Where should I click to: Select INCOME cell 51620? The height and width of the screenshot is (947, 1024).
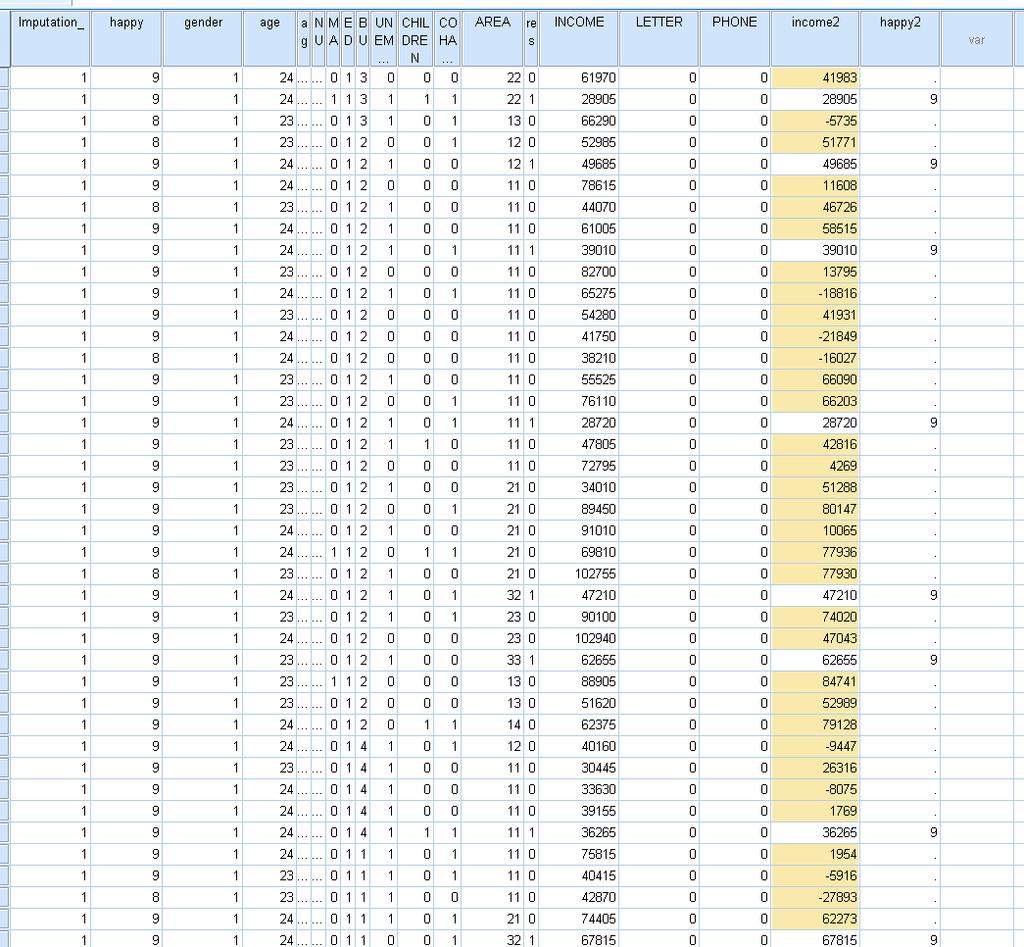pyautogui.click(x=579, y=703)
